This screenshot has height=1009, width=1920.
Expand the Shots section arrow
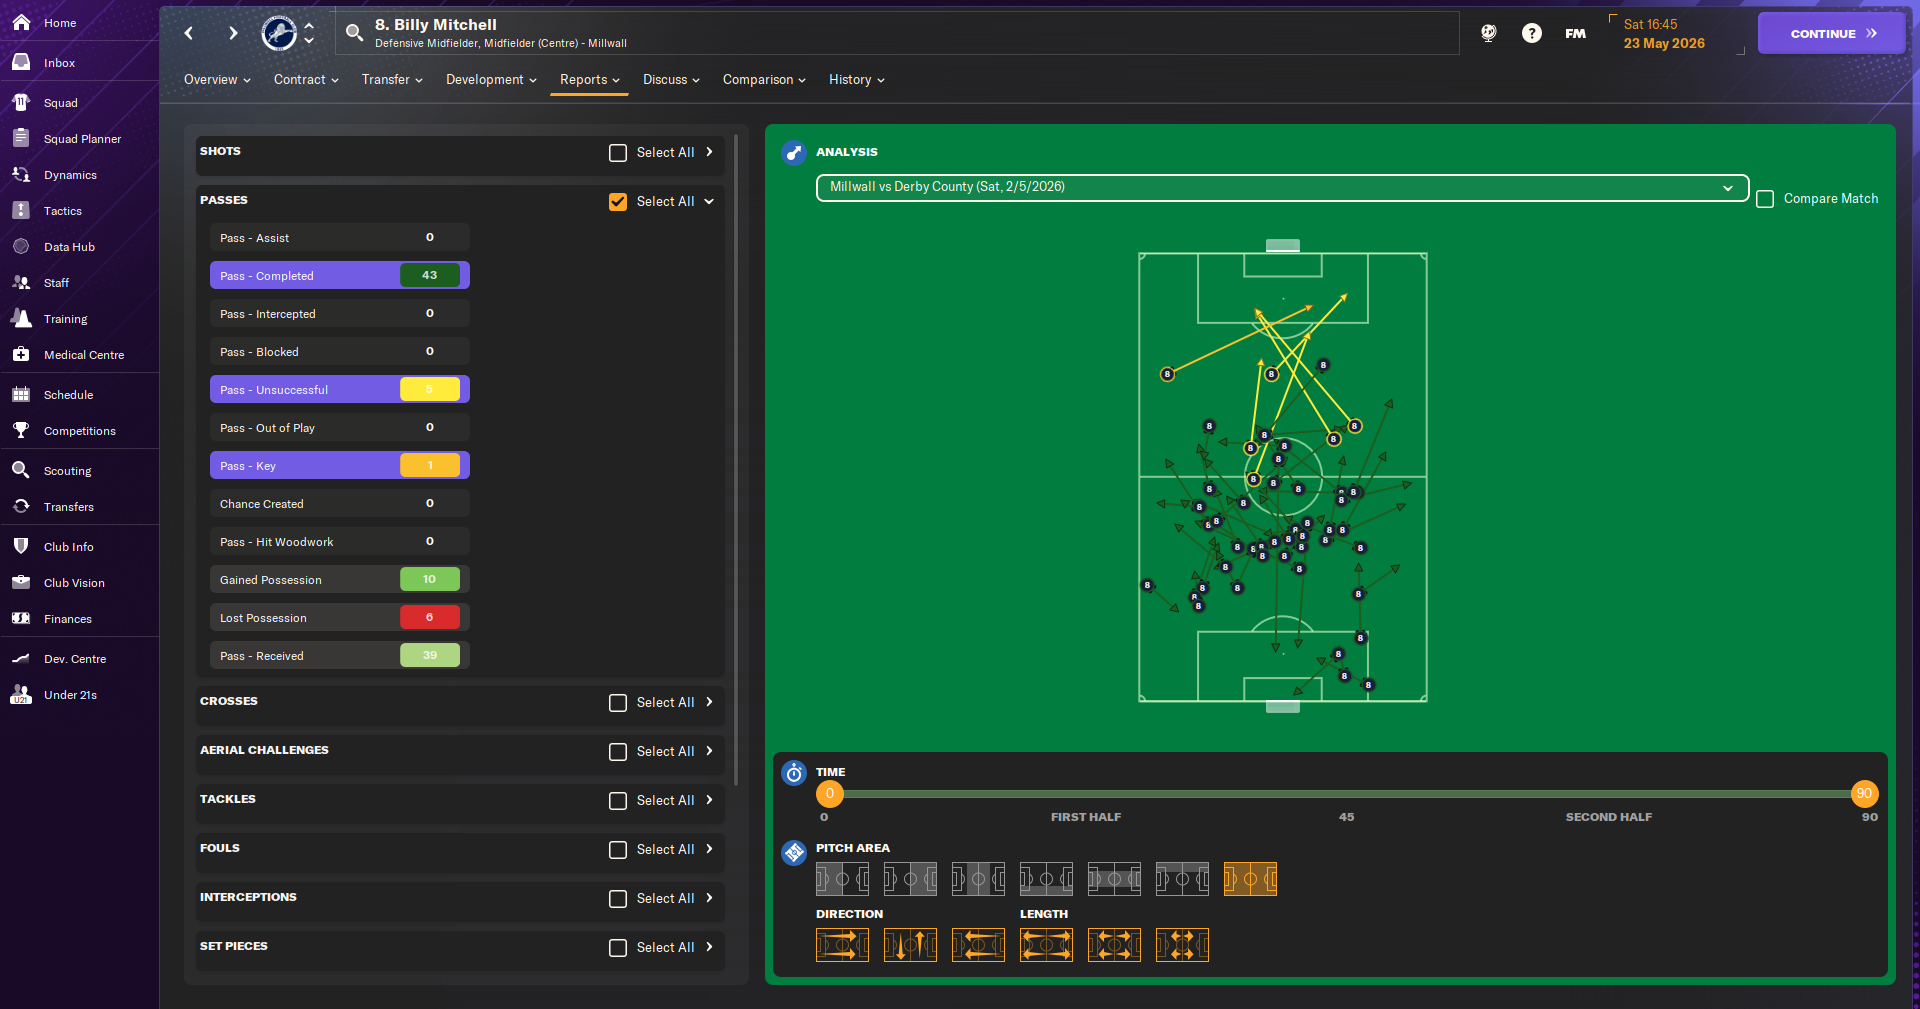pyautogui.click(x=710, y=152)
